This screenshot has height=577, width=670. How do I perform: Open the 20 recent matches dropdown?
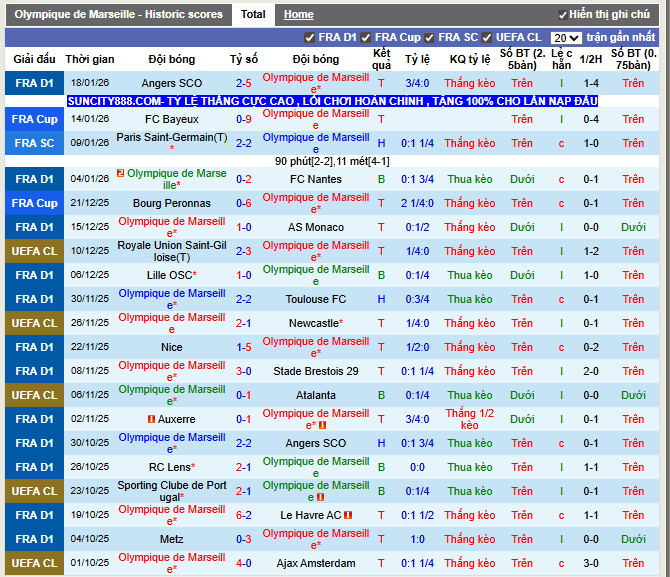[566, 38]
